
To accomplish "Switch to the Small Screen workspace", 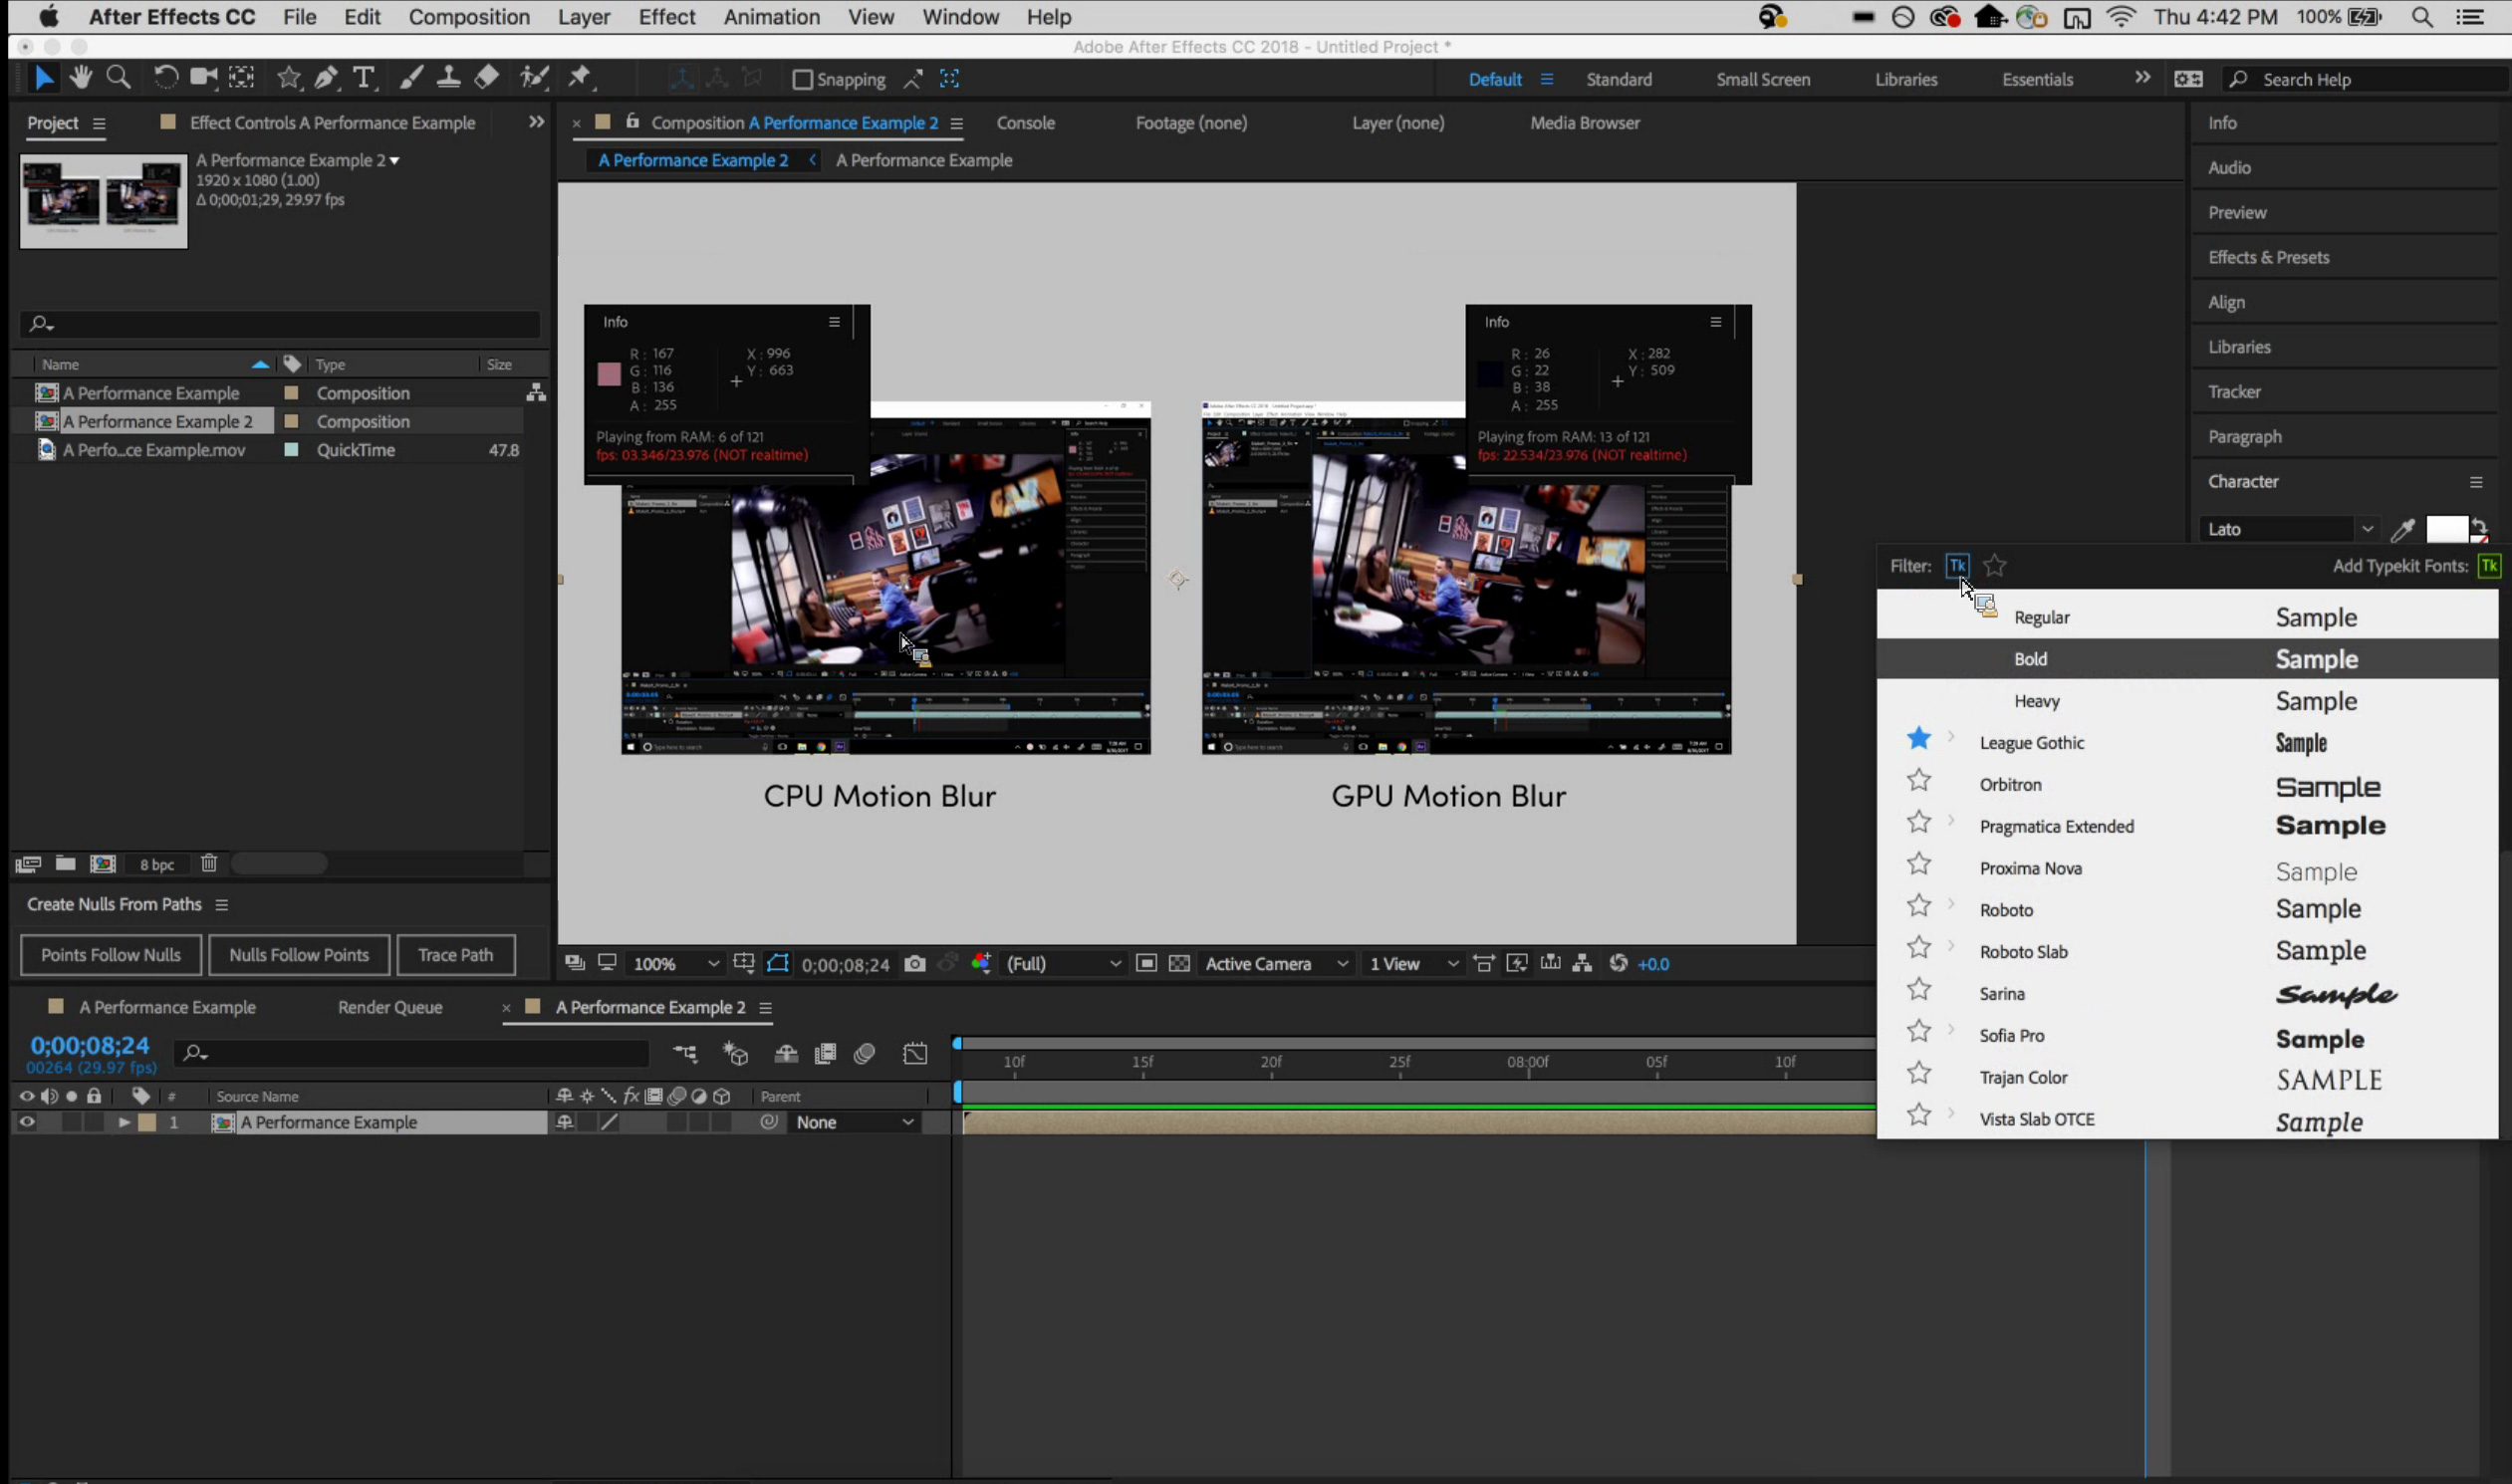I will click(x=1763, y=79).
